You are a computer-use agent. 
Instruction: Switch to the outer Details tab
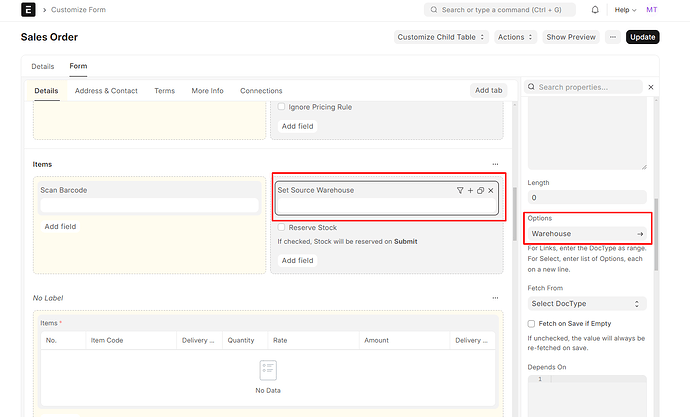coord(43,66)
